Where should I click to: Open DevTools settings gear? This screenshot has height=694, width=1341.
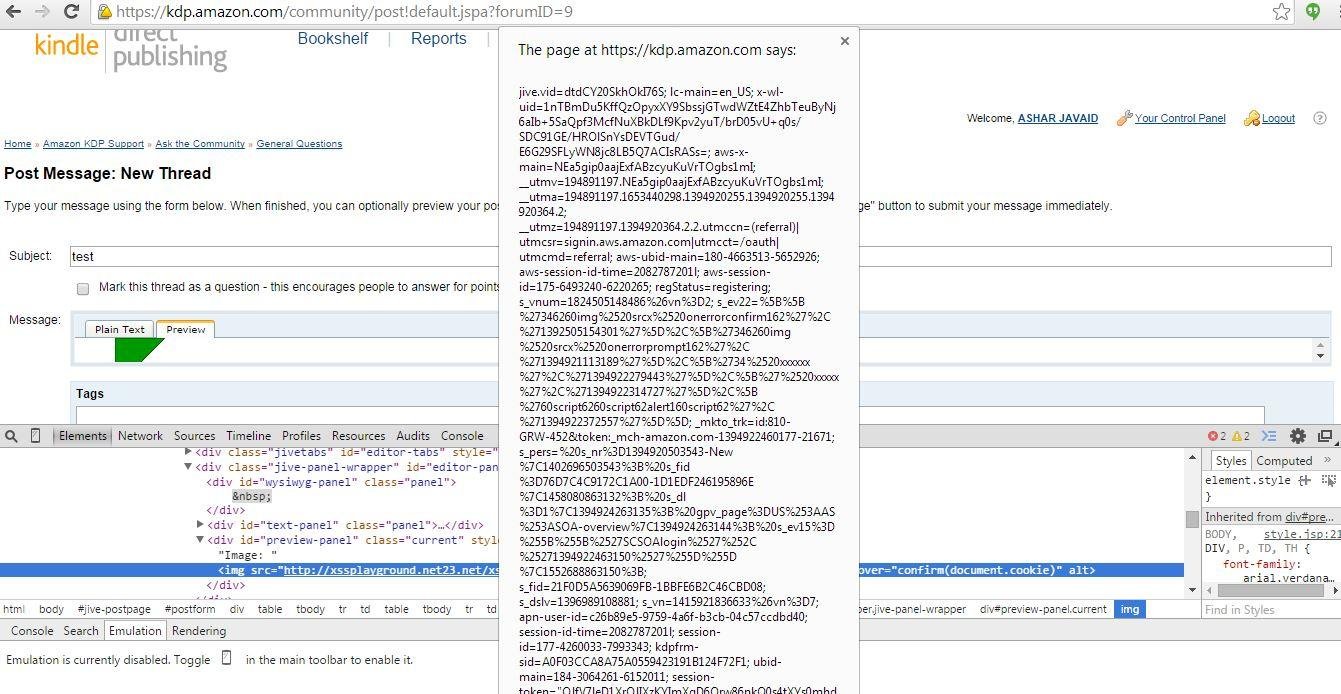coord(1298,436)
